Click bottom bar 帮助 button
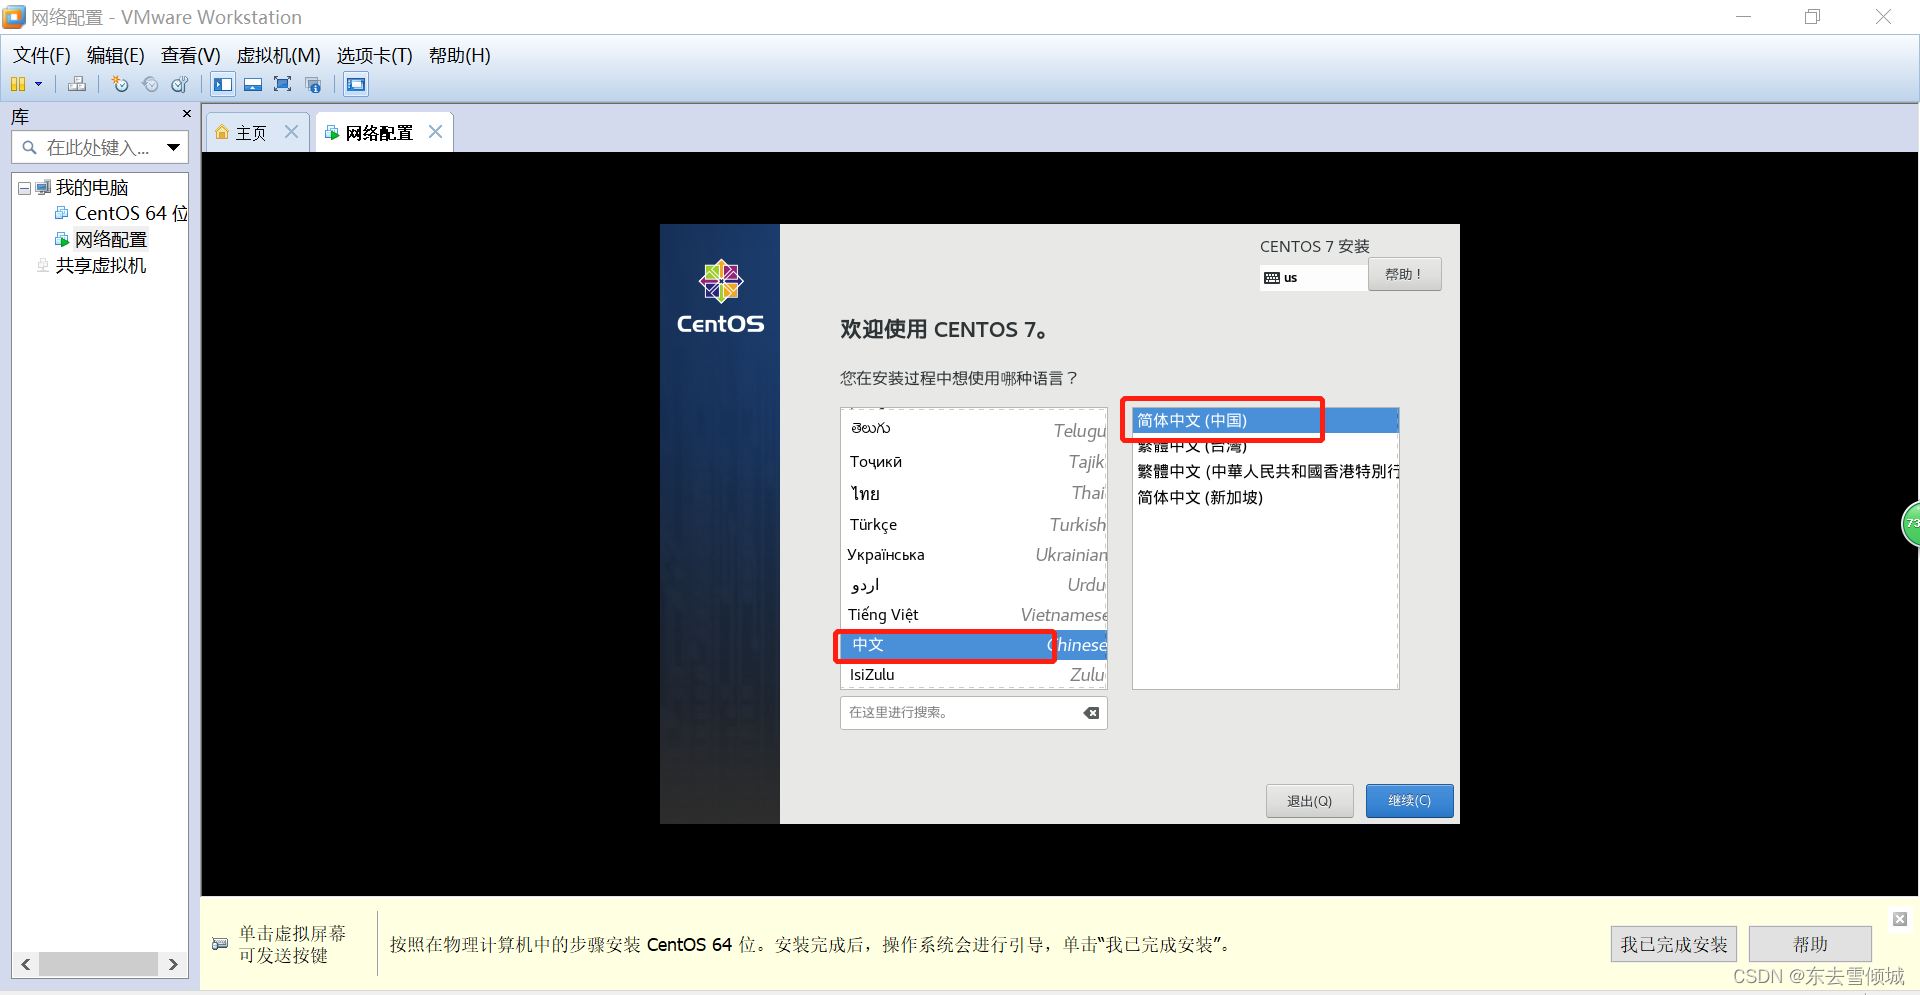This screenshot has height=995, width=1920. pyautogui.click(x=1810, y=944)
